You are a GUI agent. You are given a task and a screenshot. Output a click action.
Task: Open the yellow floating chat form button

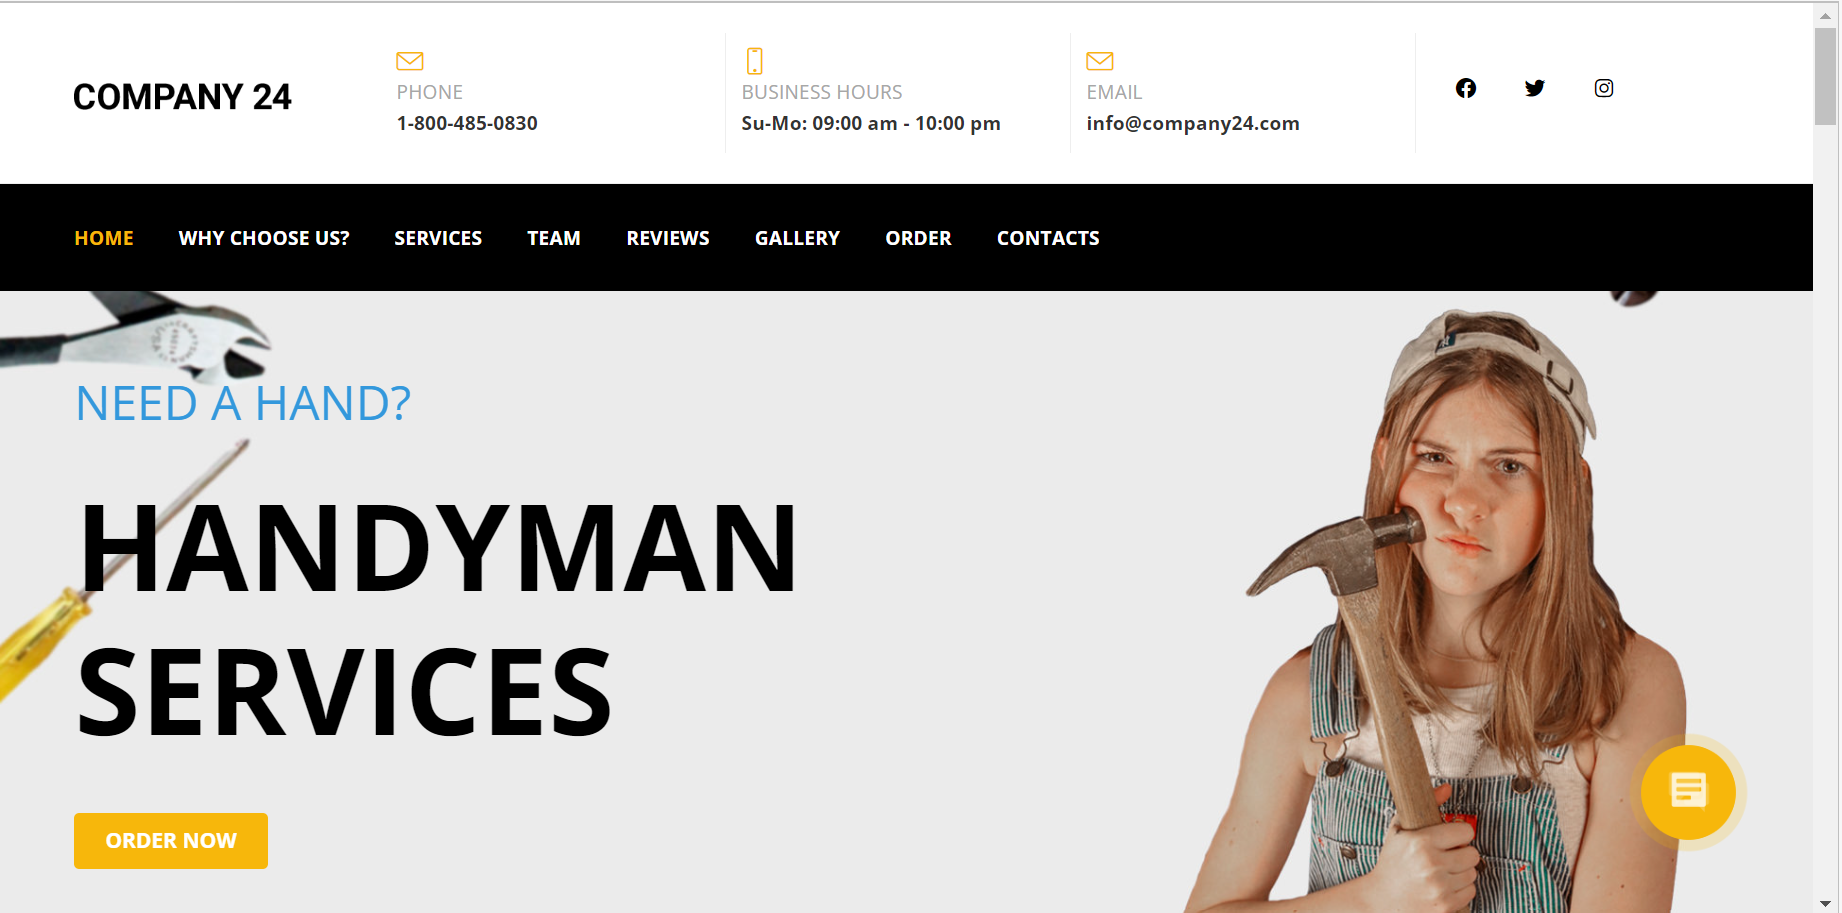click(x=1688, y=792)
